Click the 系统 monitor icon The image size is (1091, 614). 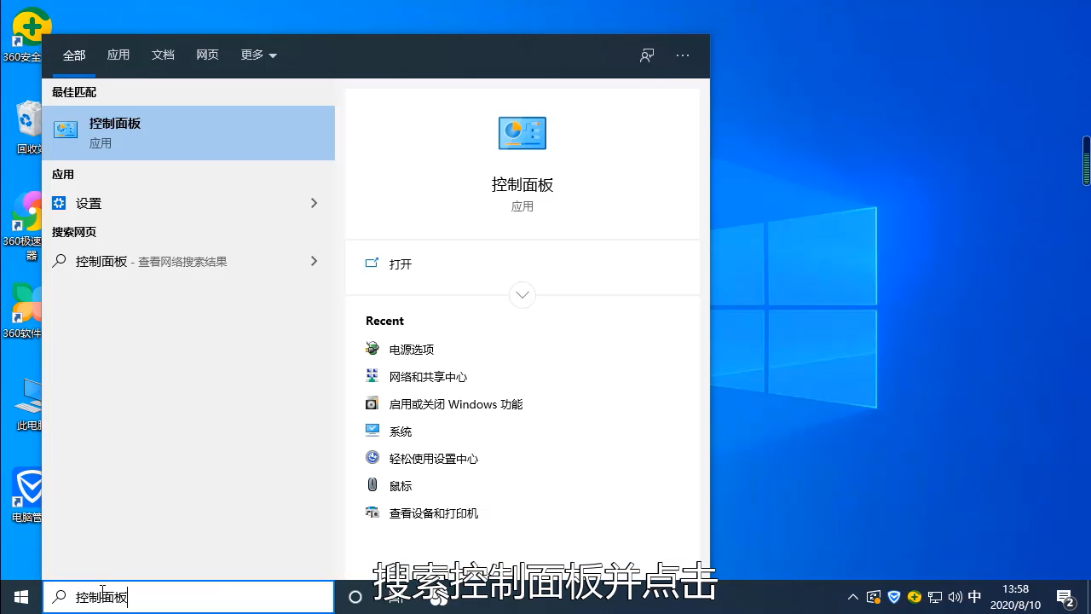372,430
